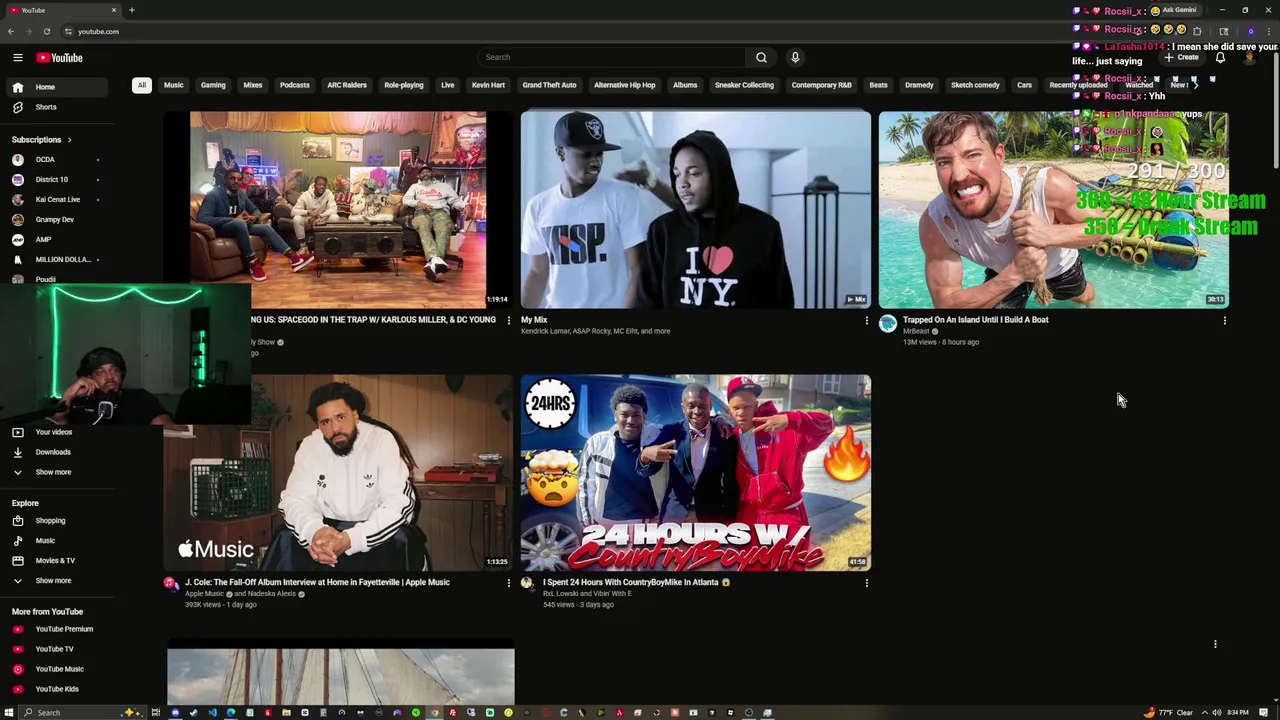Viewport: 1280px width, 720px height.
Task: Select the Kevin Hart filter chip
Action: (489, 85)
